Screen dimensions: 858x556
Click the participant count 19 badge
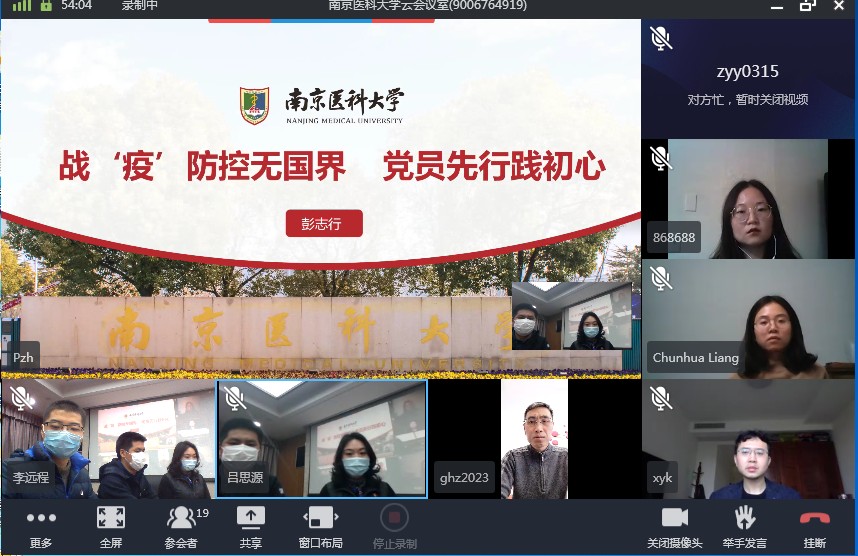point(202,513)
